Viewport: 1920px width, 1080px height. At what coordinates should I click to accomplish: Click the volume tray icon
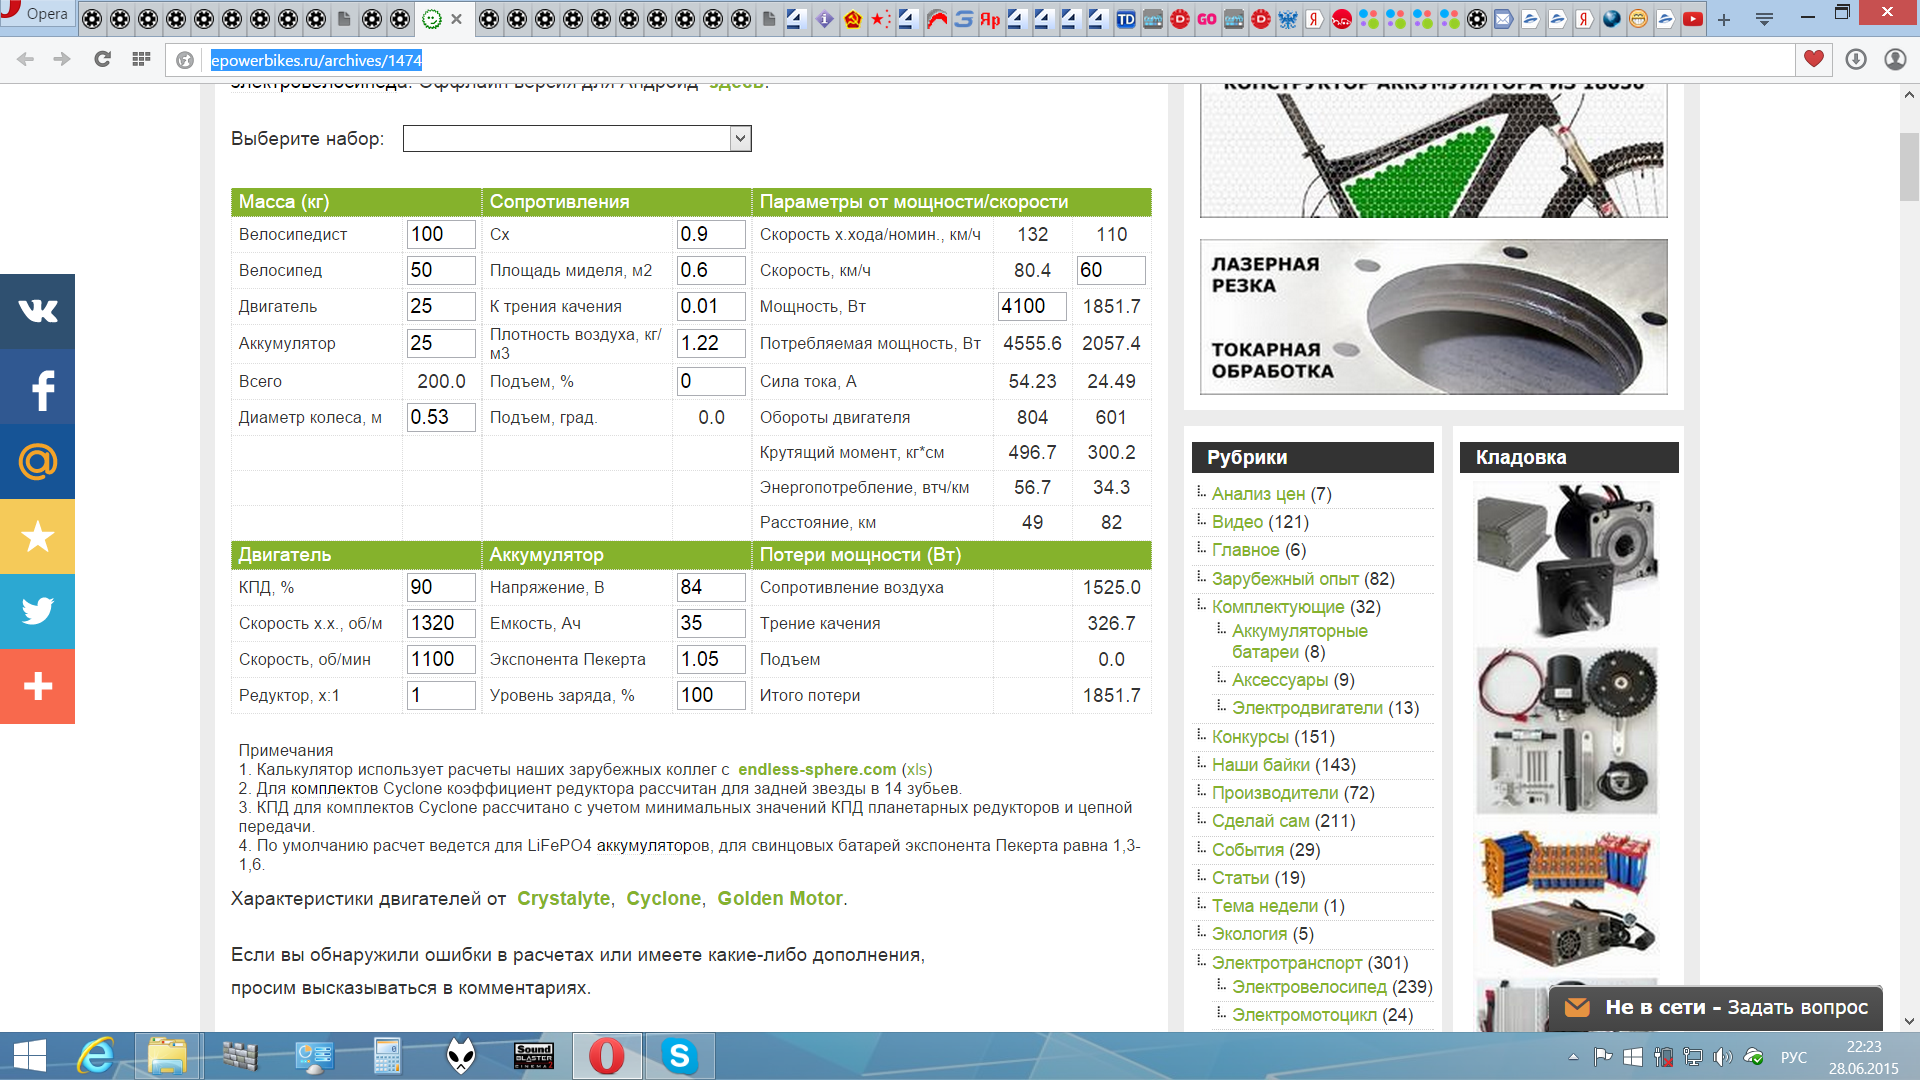1722,1057
